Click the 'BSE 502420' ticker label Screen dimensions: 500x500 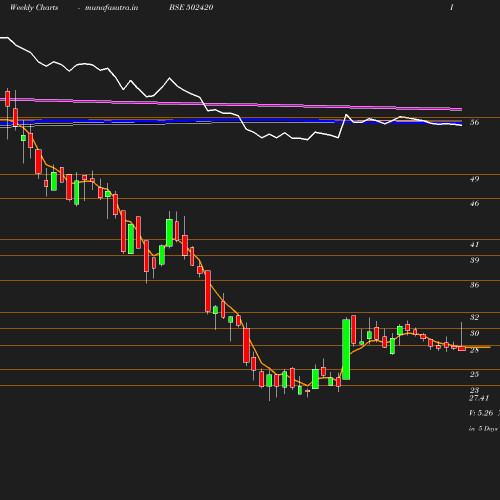point(191,7)
